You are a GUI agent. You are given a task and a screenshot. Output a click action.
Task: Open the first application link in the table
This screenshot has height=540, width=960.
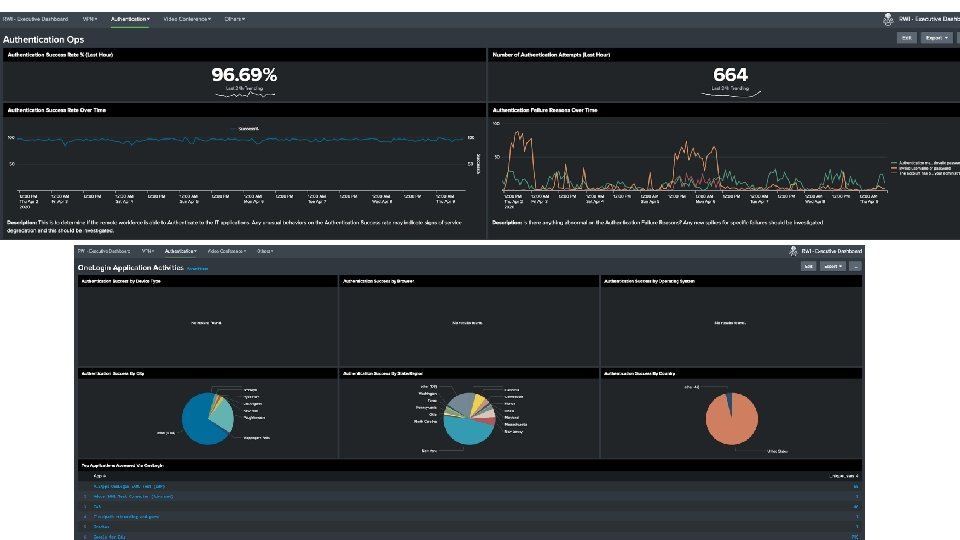129,486
